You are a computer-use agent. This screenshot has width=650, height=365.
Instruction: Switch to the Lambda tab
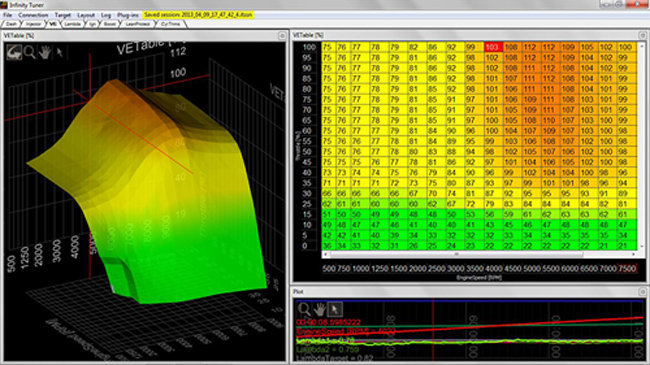tap(73, 24)
